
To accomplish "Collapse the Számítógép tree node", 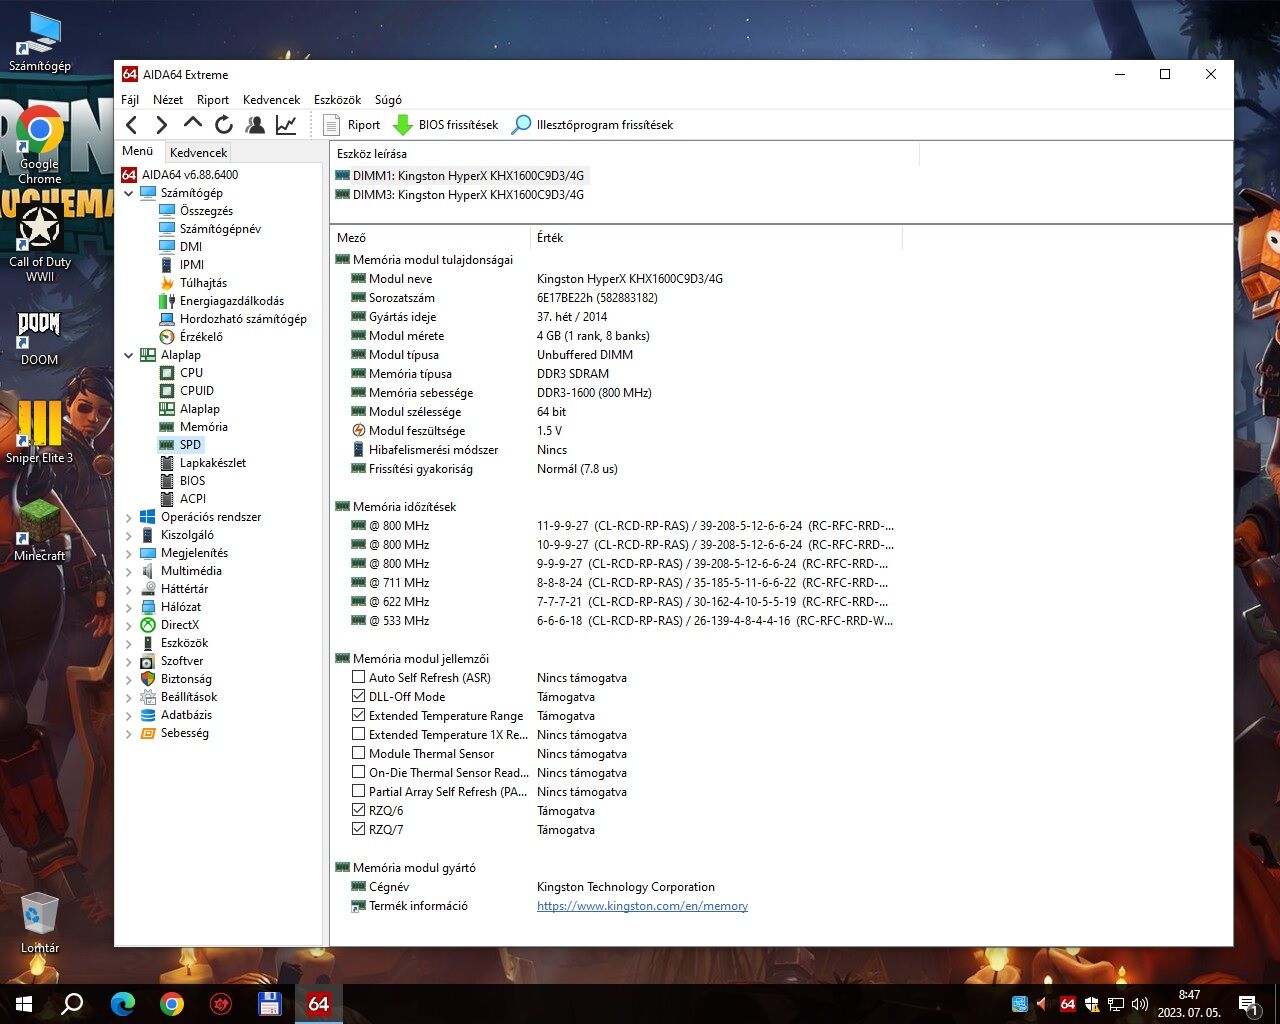I will 128,193.
